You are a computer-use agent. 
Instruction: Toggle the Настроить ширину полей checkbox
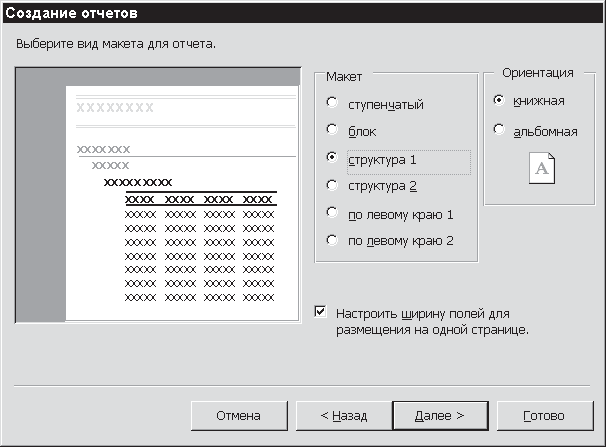(x=320, y=311)
